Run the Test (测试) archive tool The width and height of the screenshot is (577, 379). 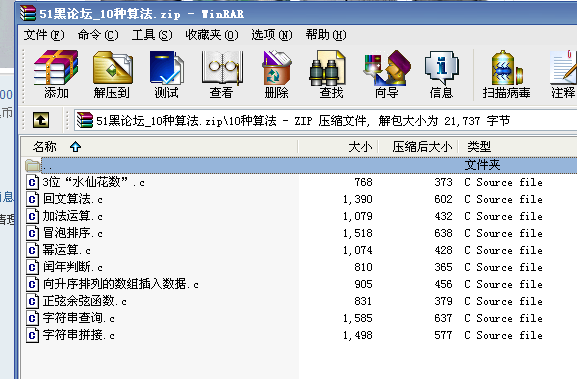pos(167,75)
